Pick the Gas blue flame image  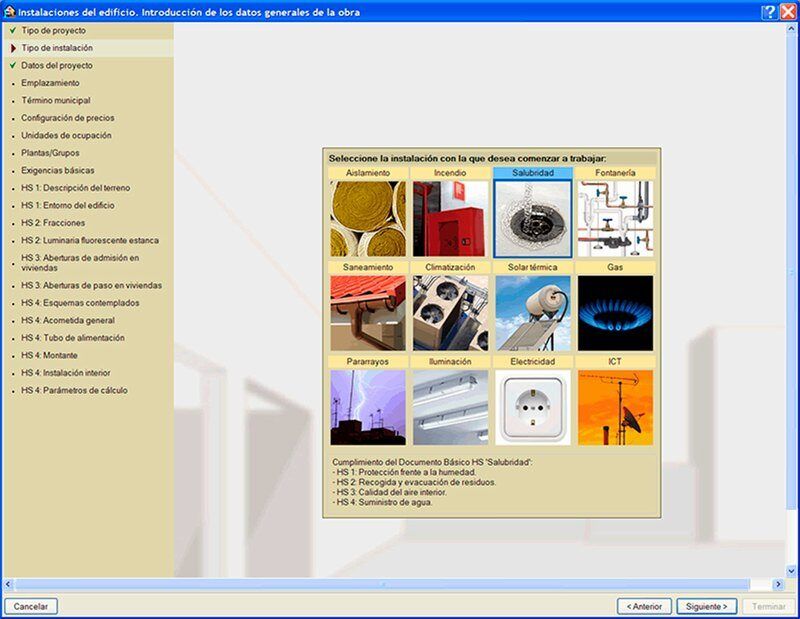pos(615,313)
